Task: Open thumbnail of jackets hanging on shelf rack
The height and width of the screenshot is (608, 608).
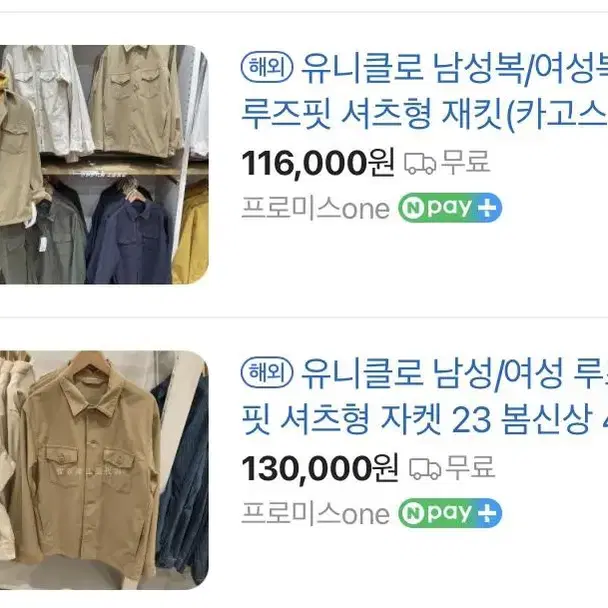Action: 104,164
